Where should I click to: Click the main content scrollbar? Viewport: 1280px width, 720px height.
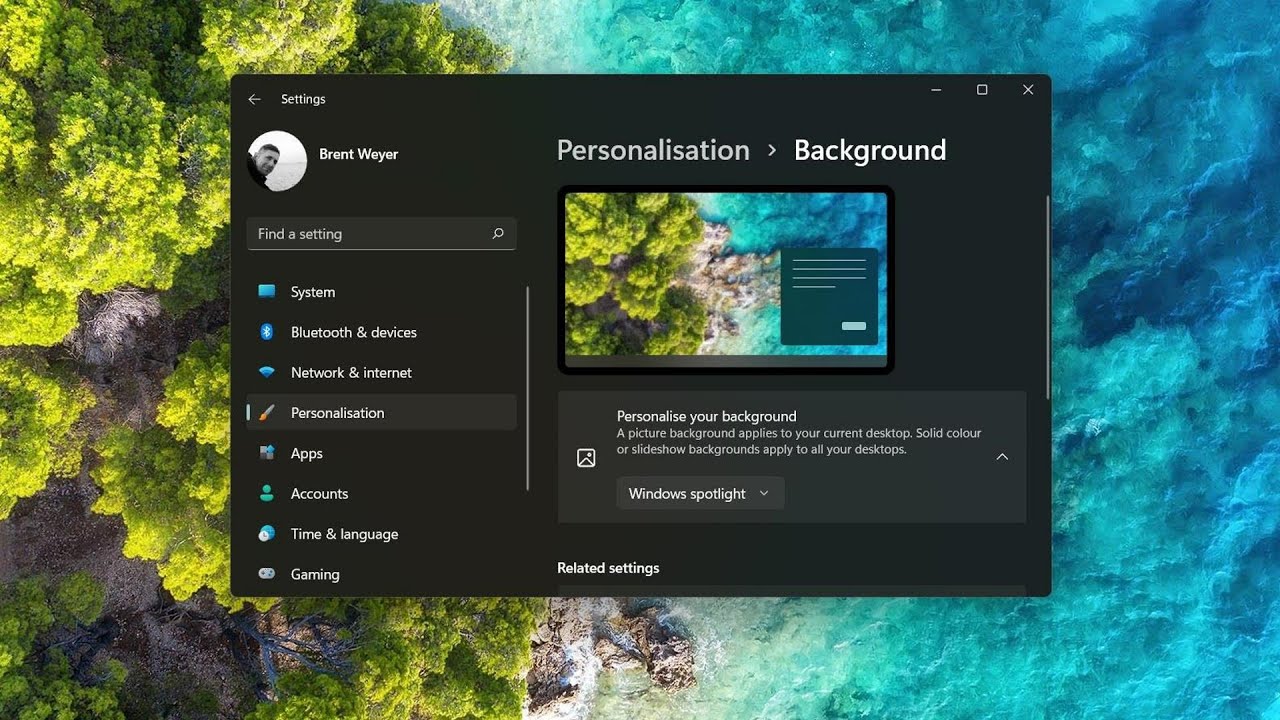pyautogui.click(x=1047, y=297)
